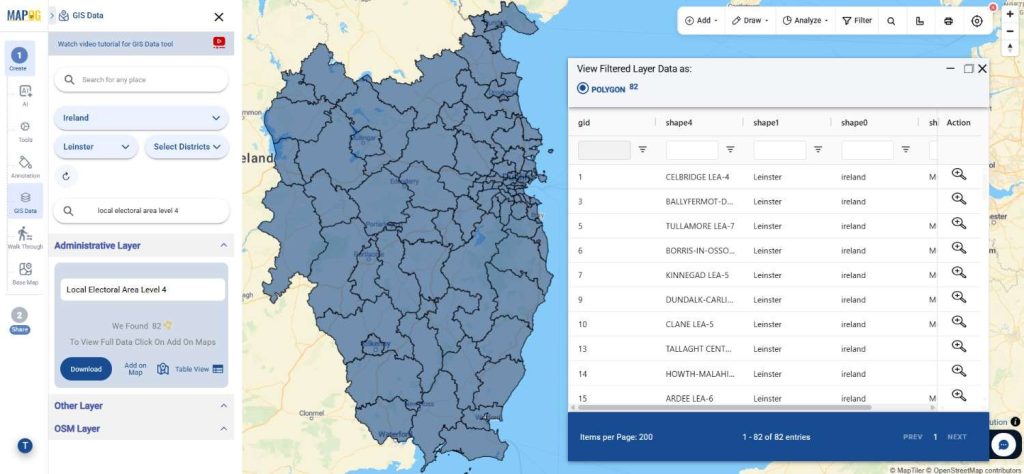
Task: Open filter options for shape4 column
Action: click(x=730, y=150)
